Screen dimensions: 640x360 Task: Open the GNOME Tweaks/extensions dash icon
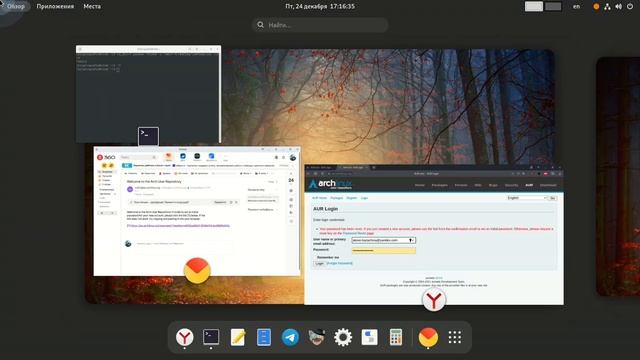pos(369,337)
